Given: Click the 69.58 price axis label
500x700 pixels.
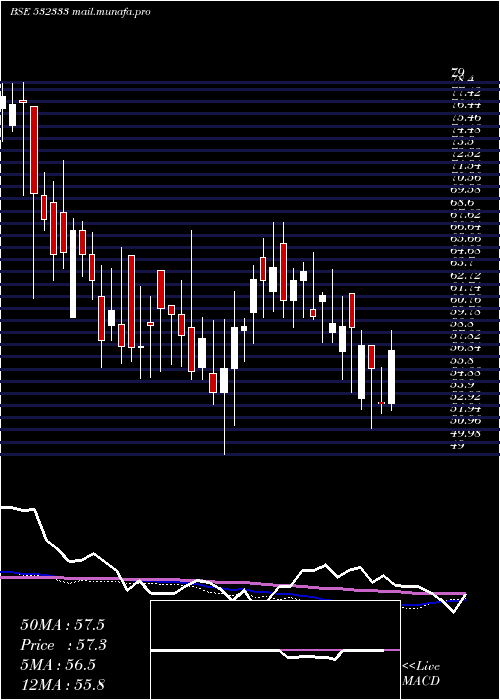Looking at the screenshot, I should tap(466, 190).
